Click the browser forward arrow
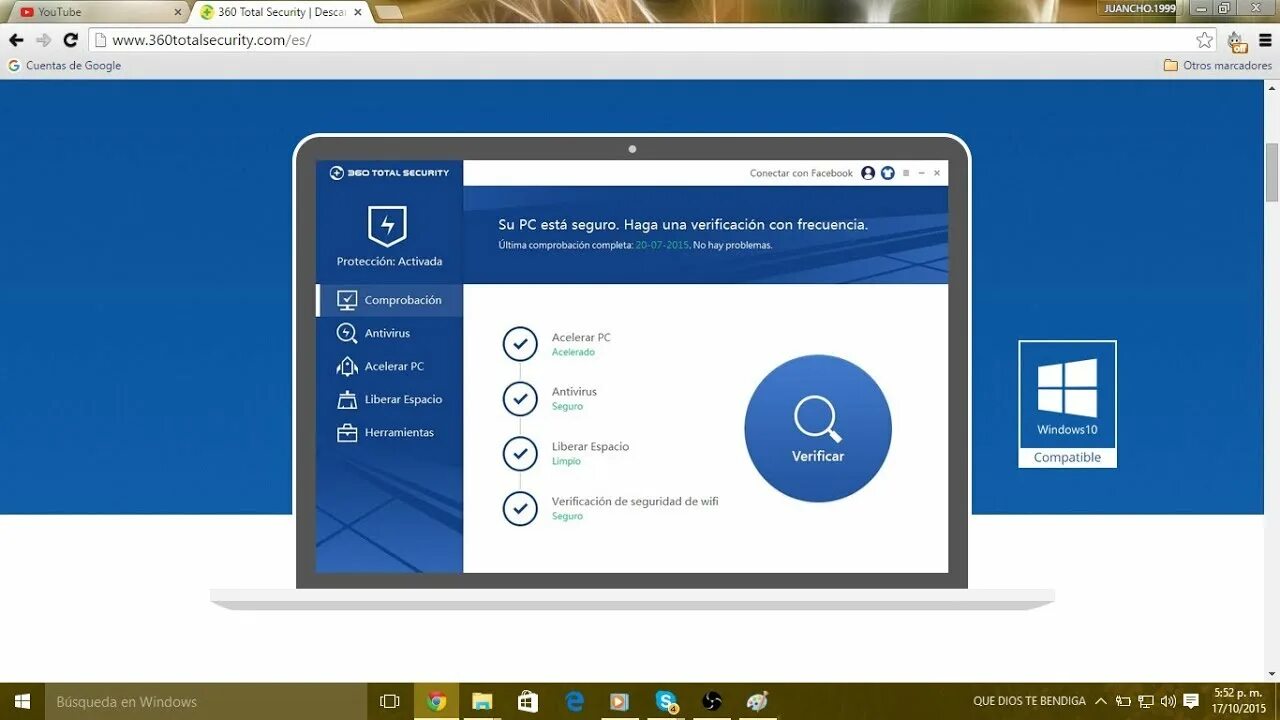 pos(43,40)
